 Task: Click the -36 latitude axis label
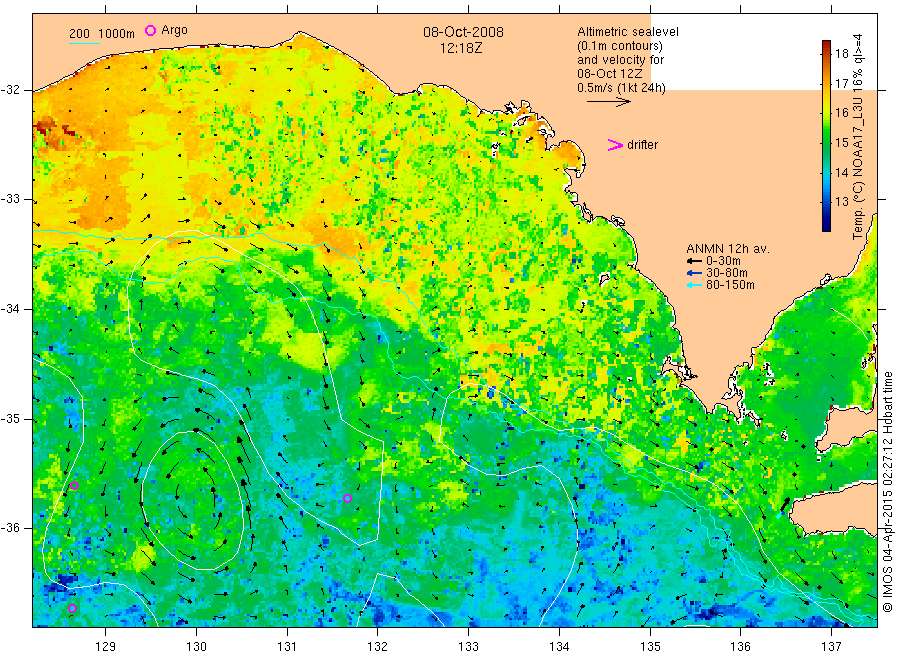click(10, 528)
